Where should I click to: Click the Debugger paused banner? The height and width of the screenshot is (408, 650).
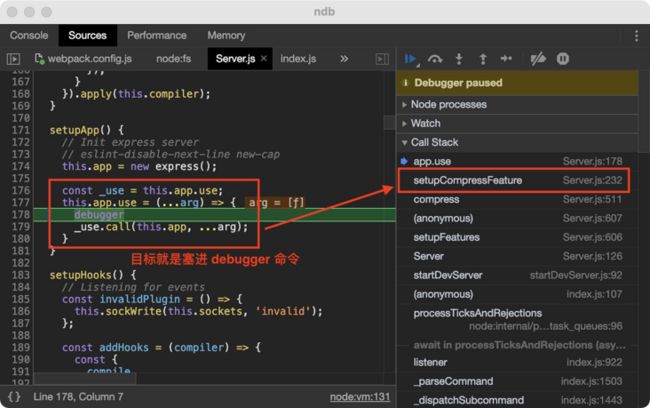(x=517, y=83)
